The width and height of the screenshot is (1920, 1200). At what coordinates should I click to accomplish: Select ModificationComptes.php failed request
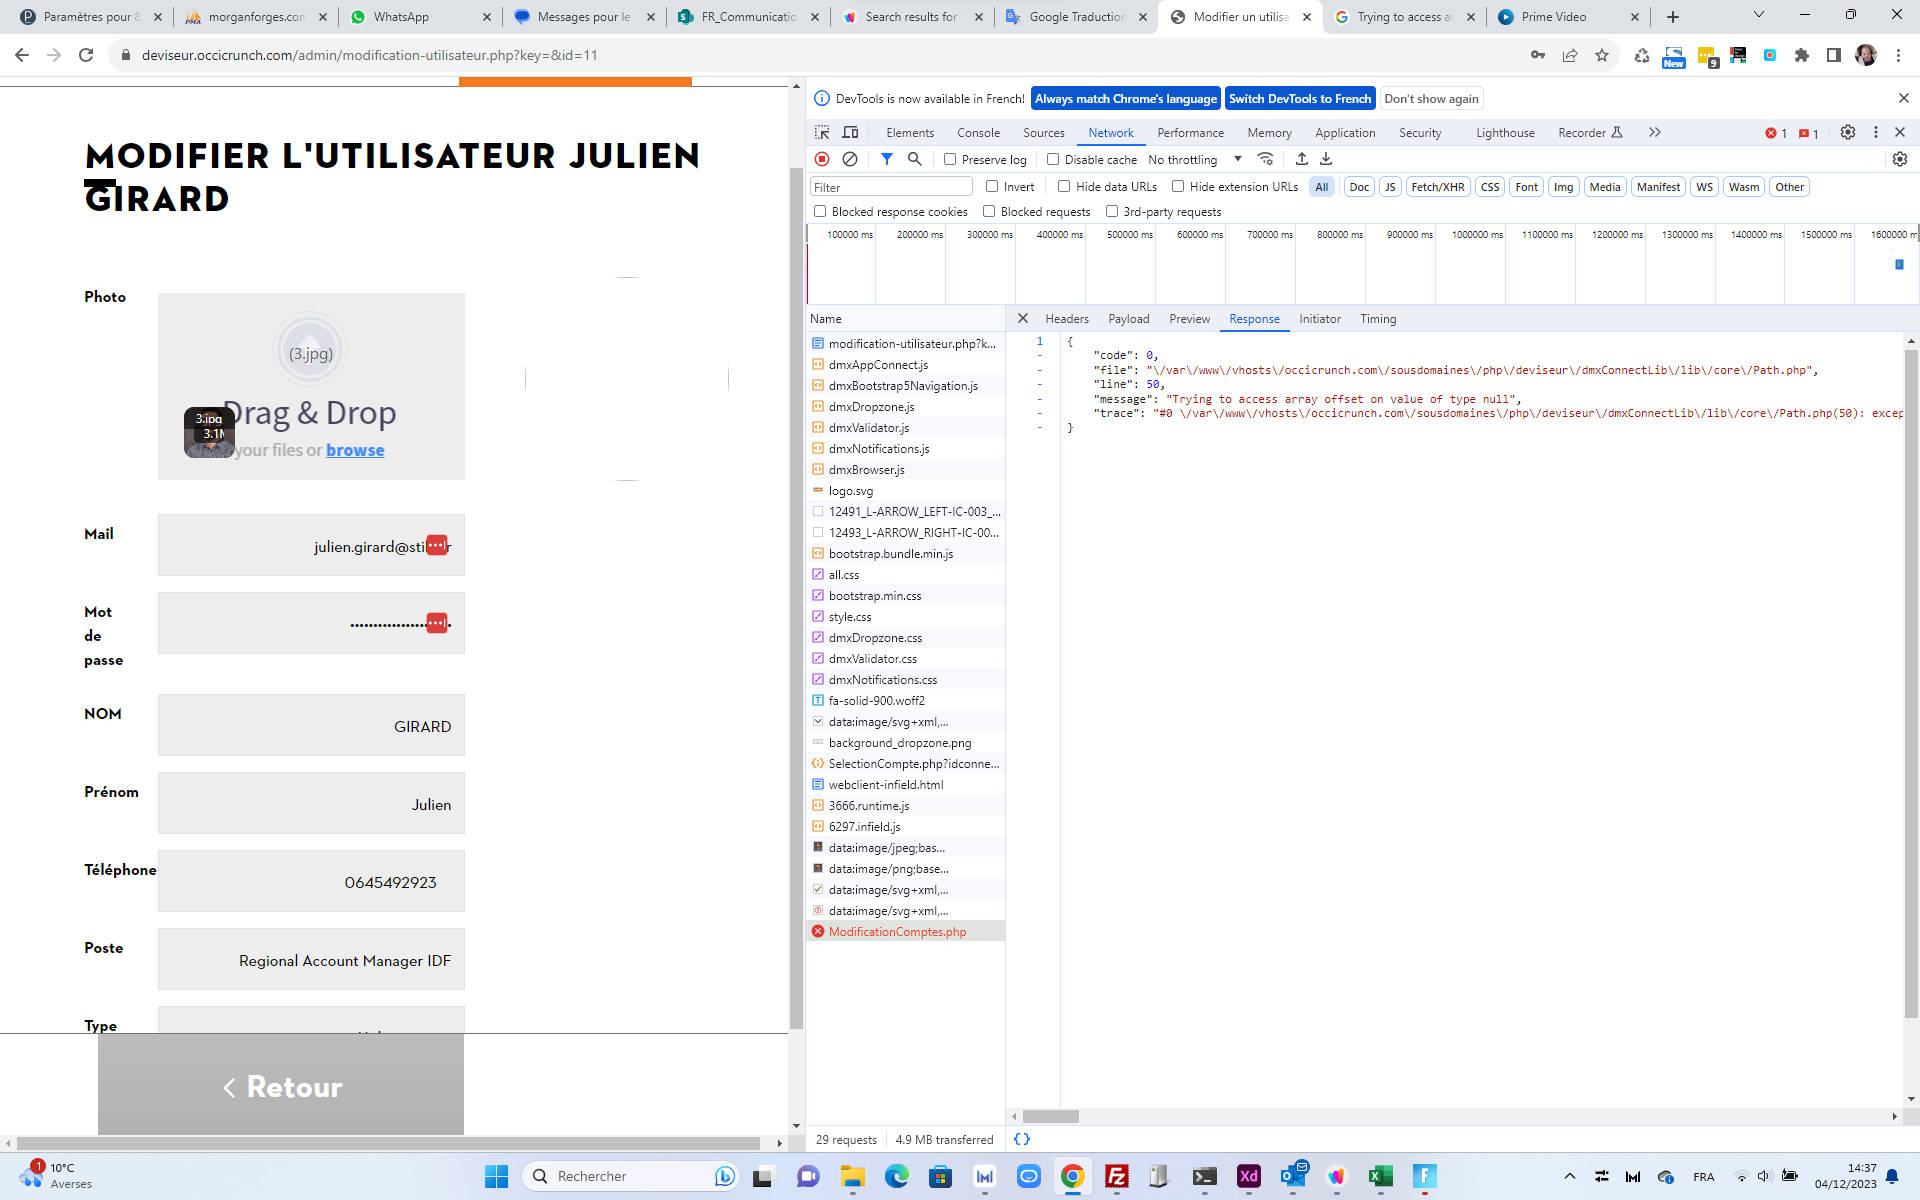coord(897,932)
